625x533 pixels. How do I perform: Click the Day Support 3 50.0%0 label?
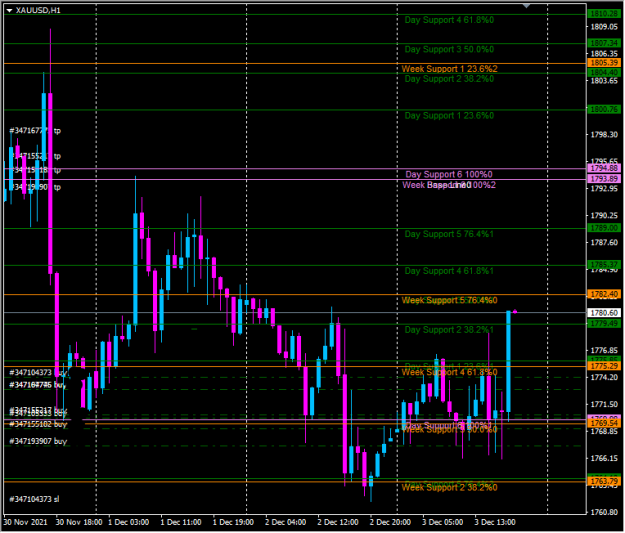(x=449, y=49)
